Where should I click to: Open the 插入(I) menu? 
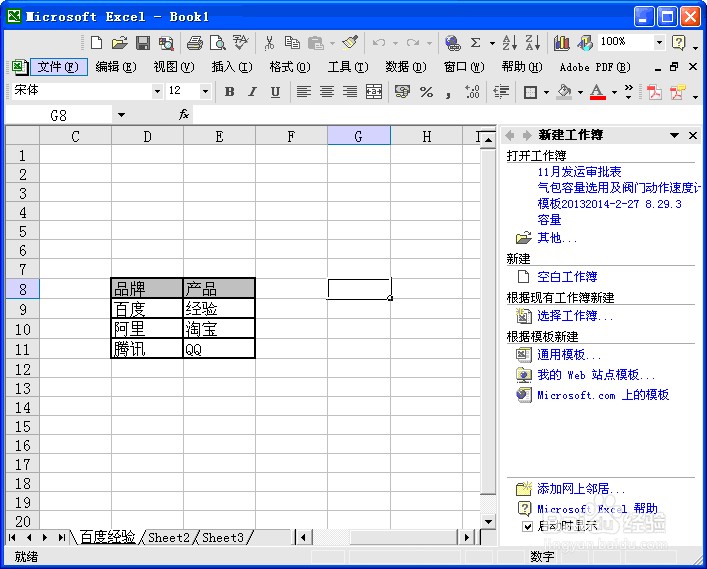pos(232,67)
